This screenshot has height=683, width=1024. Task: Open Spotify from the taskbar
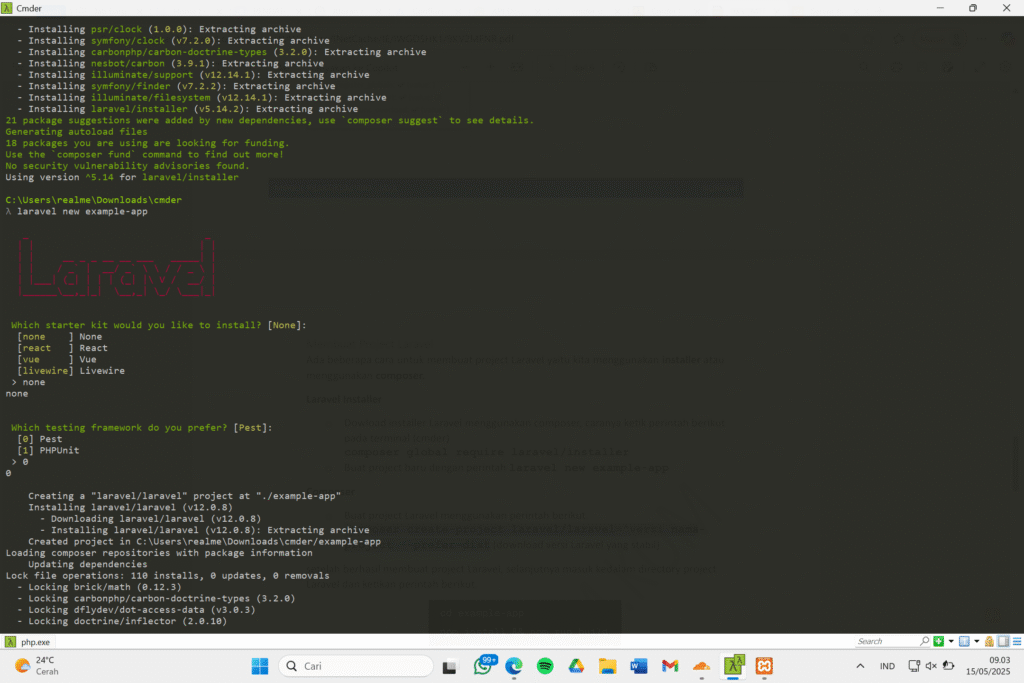pyautogui.click(x=545, y=666)
